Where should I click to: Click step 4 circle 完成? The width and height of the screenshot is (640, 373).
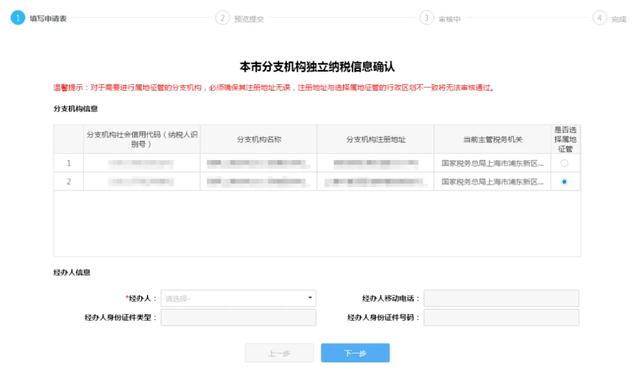[x=600, y=18]
